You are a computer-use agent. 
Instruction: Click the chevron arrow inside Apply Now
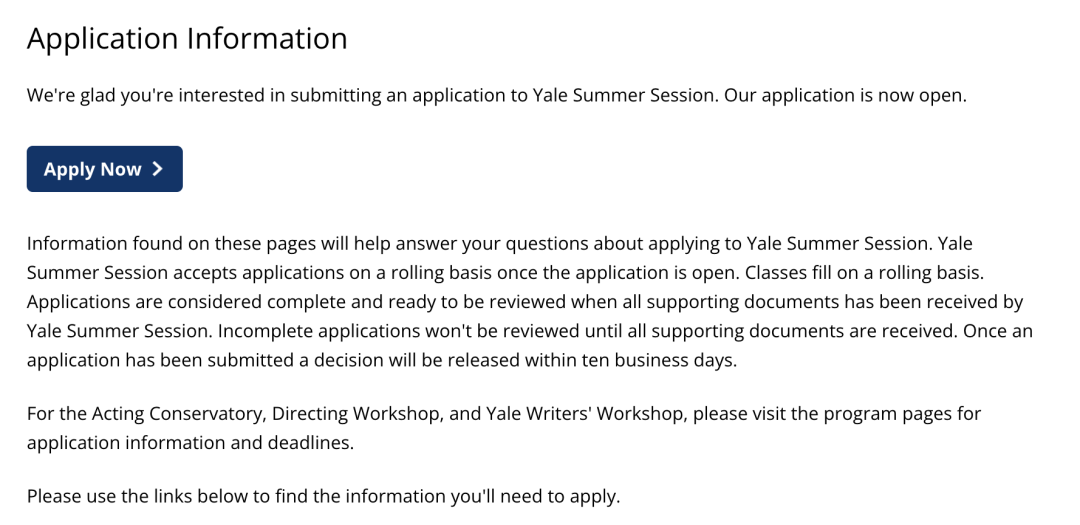(158, 169)
